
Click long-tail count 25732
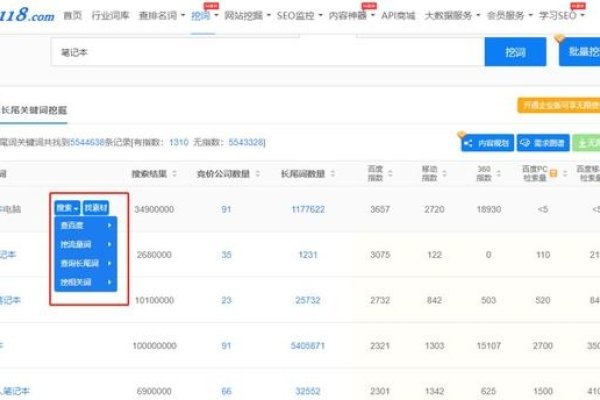(308, 300)
